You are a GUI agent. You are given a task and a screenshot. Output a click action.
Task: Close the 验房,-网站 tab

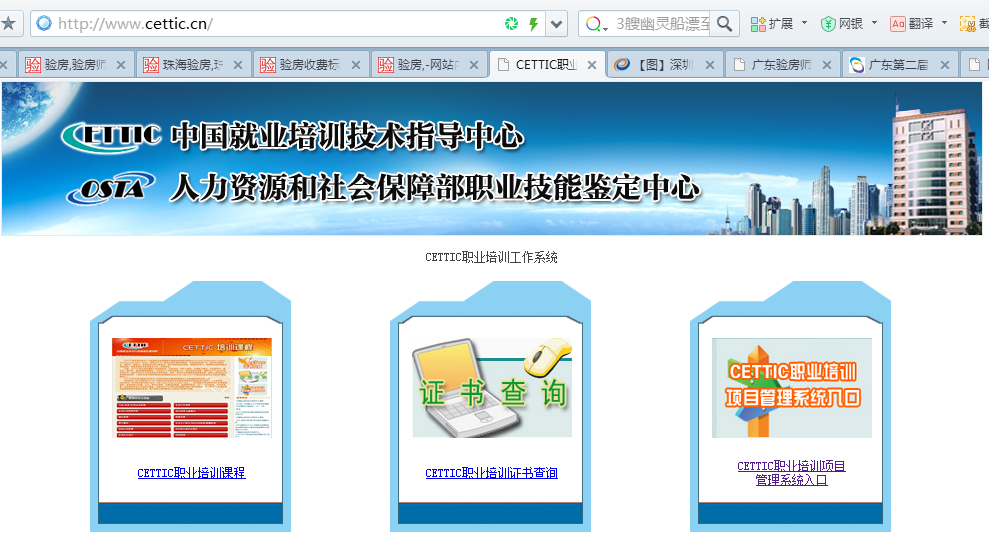coord(474,65)
